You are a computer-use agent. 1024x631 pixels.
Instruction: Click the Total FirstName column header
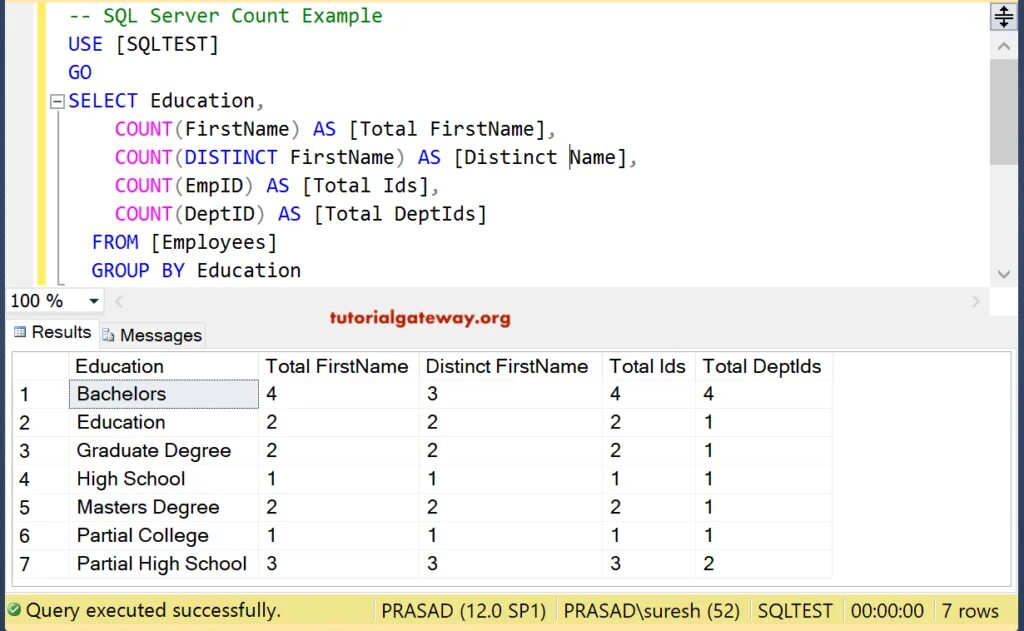[x=337, y=366]
